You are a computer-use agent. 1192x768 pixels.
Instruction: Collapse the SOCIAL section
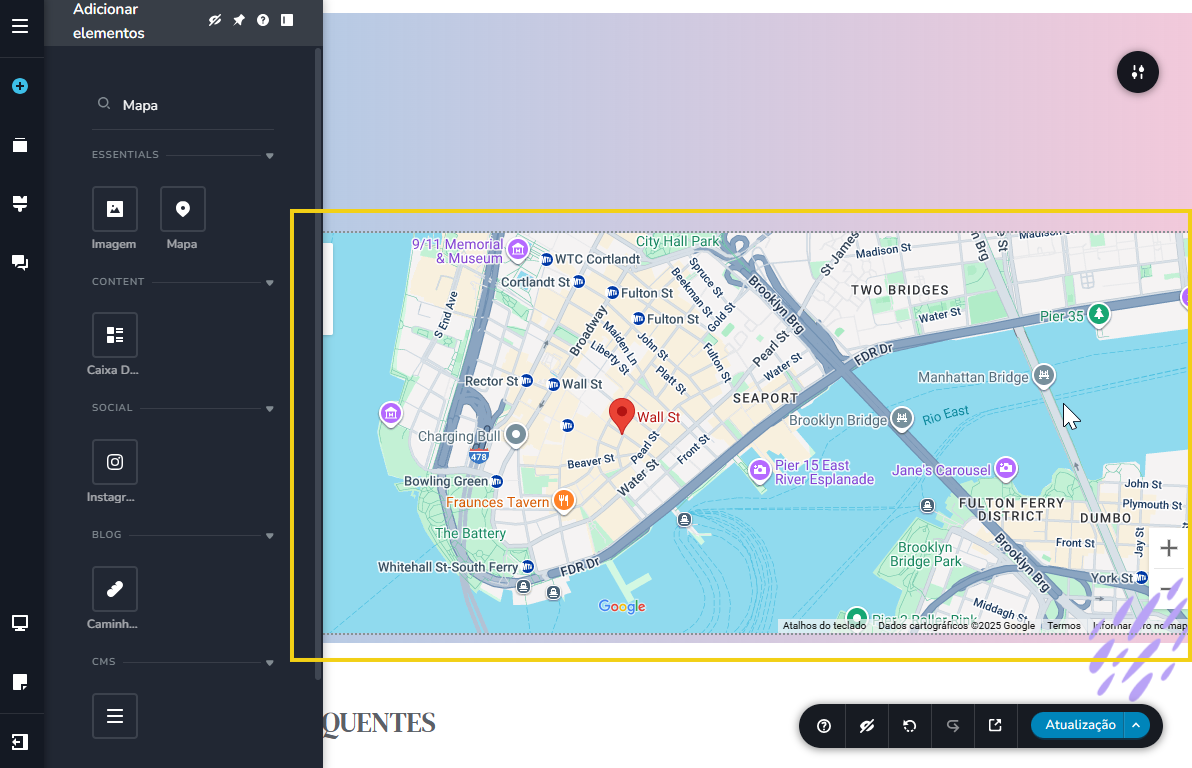click(269, 409)
